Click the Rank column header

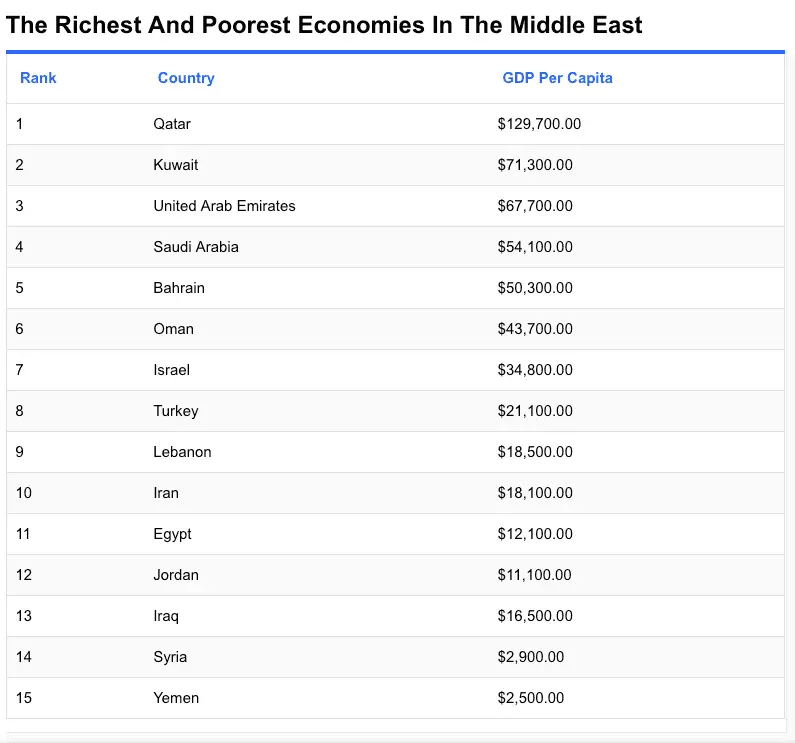(38, 78)
